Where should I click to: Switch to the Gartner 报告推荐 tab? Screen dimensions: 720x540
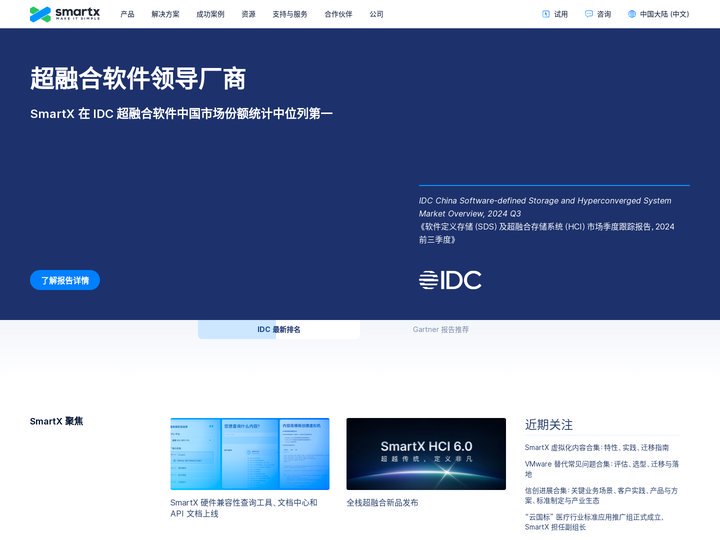coord(440,329)
